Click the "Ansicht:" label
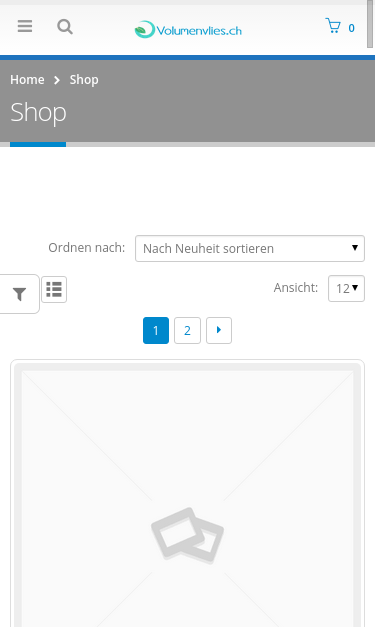The width and height of the screenshot is (375, 627). click(x=296, y=288)
